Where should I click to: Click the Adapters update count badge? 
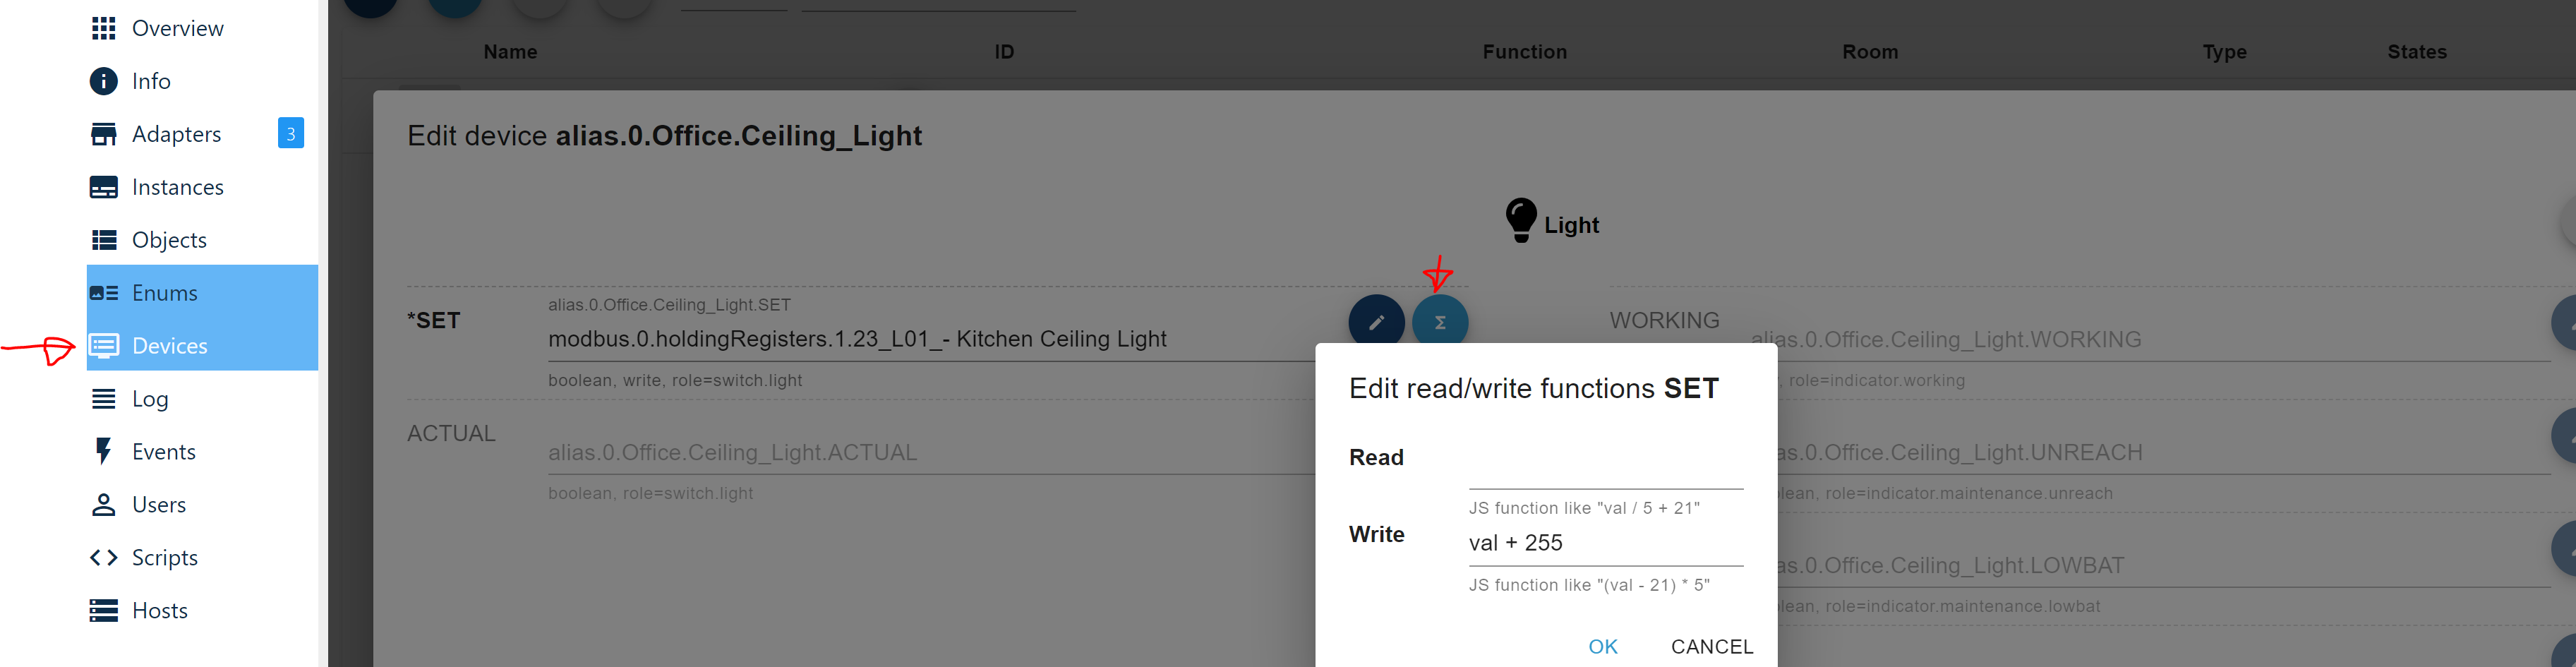pos(290,133)
